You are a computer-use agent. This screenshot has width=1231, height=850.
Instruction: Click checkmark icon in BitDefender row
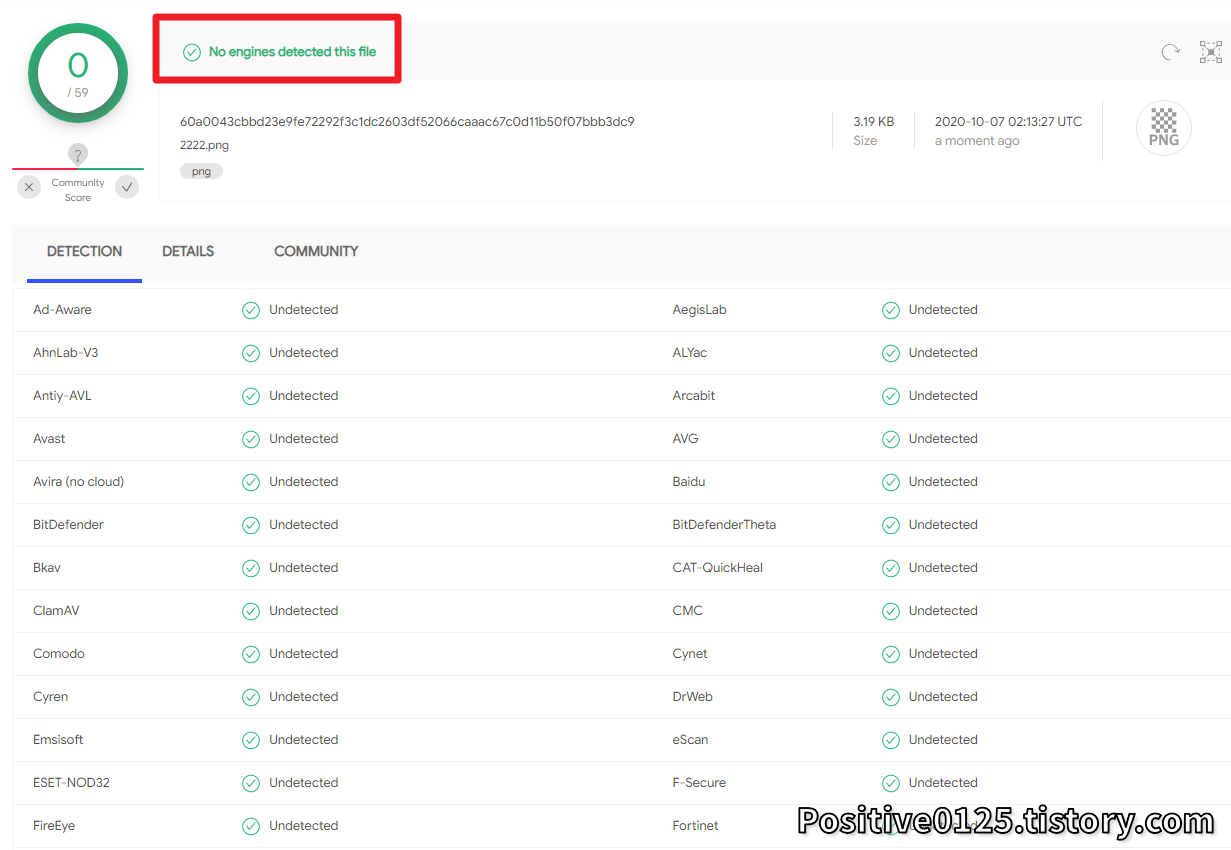(251, 525)
